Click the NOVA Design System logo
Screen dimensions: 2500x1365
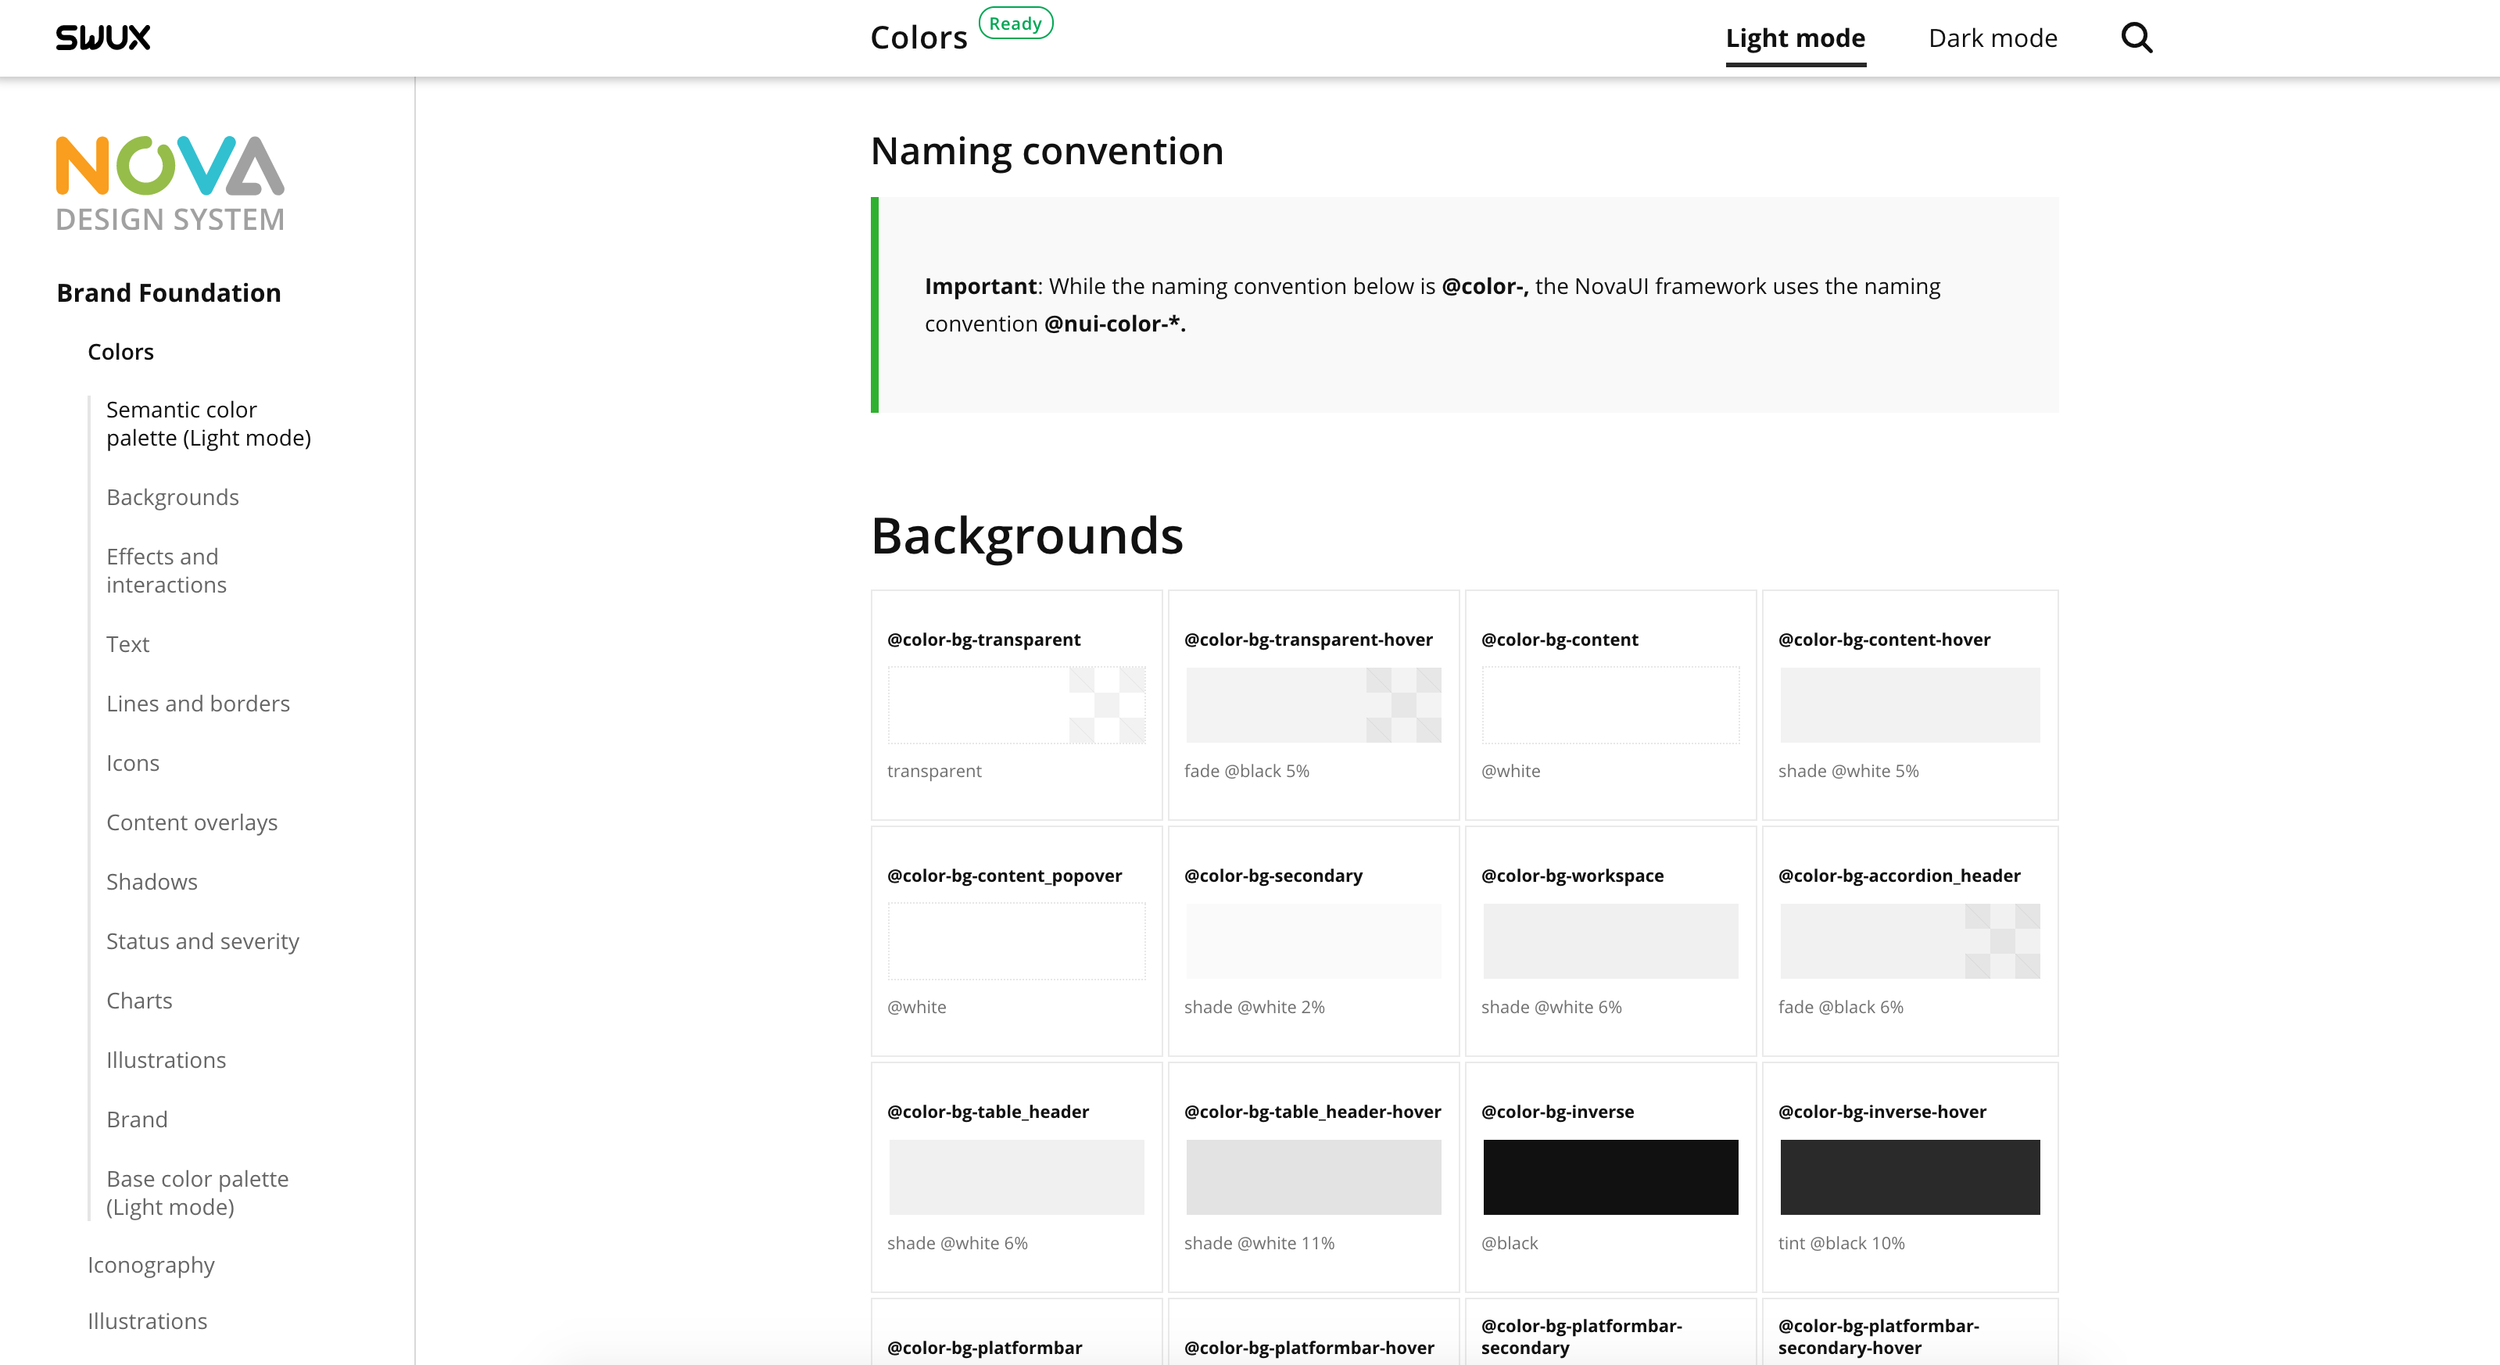170,184
